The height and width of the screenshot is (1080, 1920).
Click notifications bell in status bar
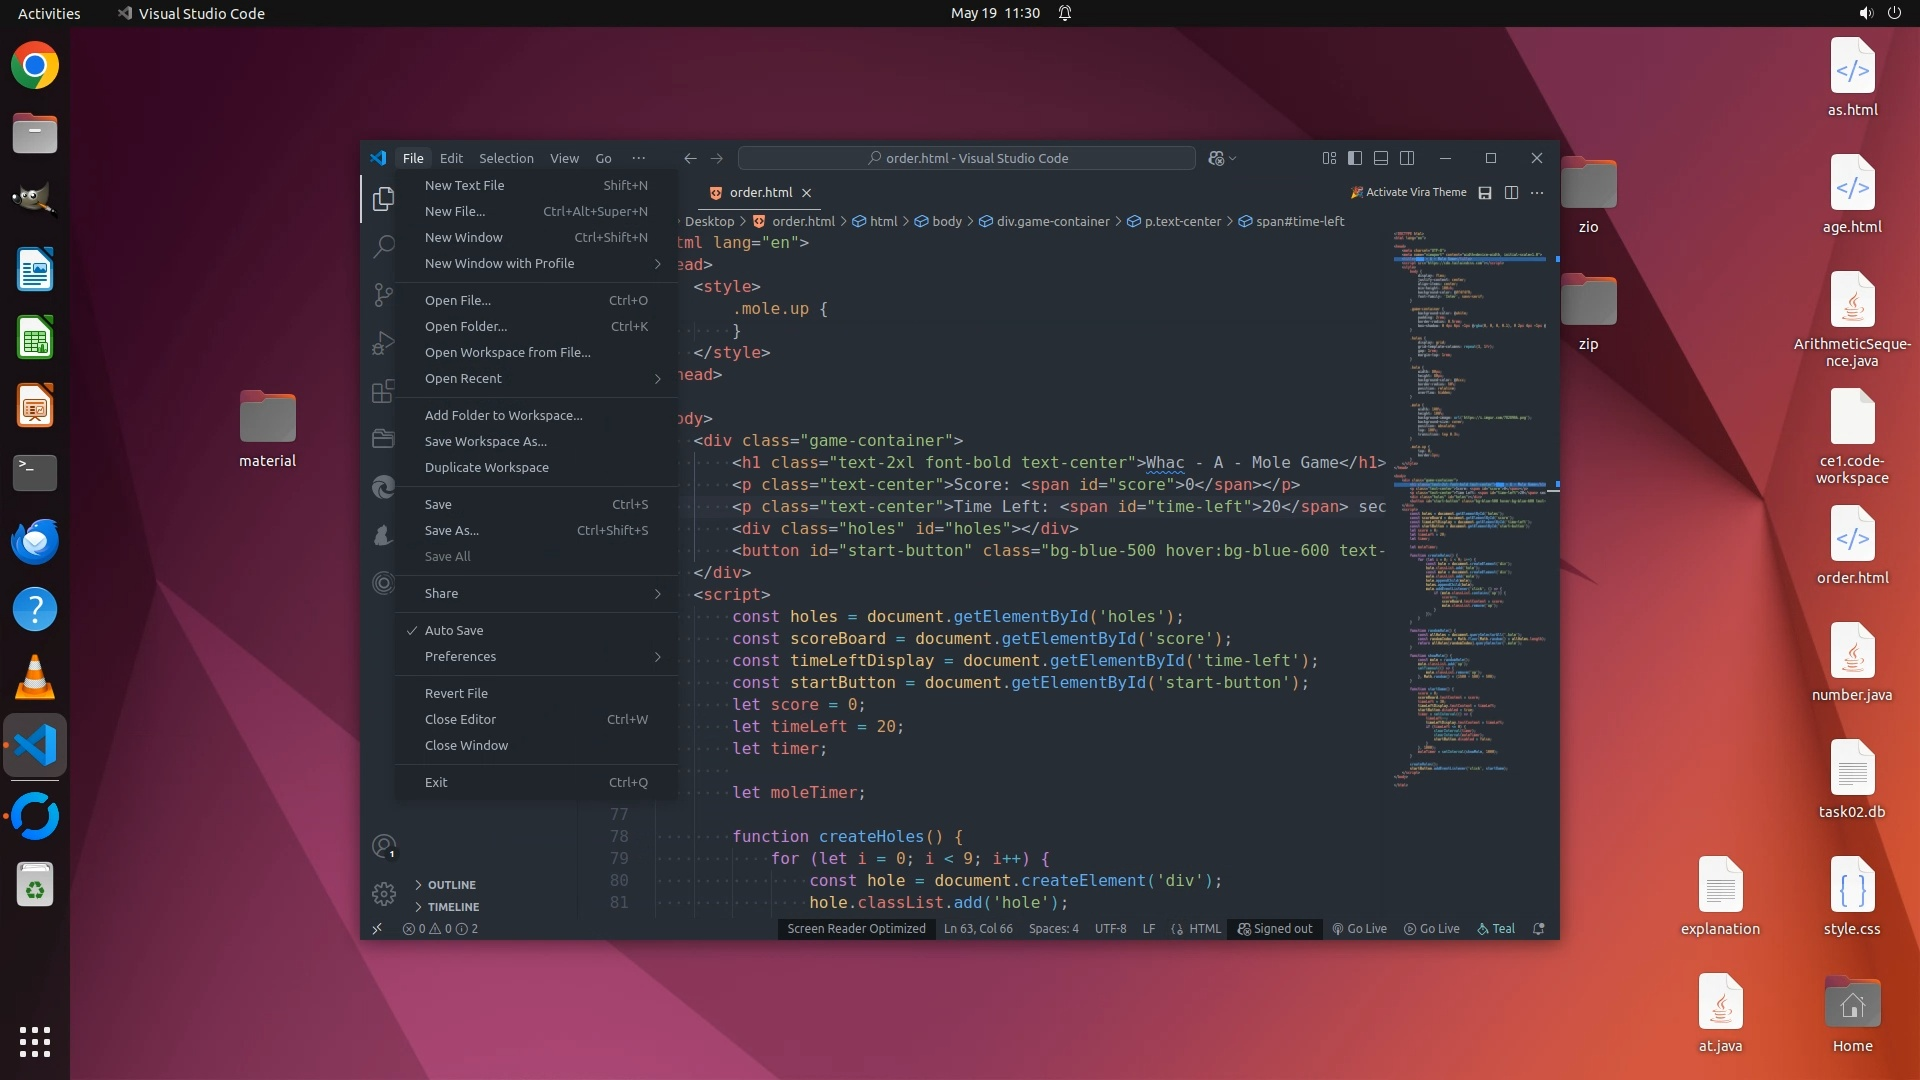coord(1539,929)
